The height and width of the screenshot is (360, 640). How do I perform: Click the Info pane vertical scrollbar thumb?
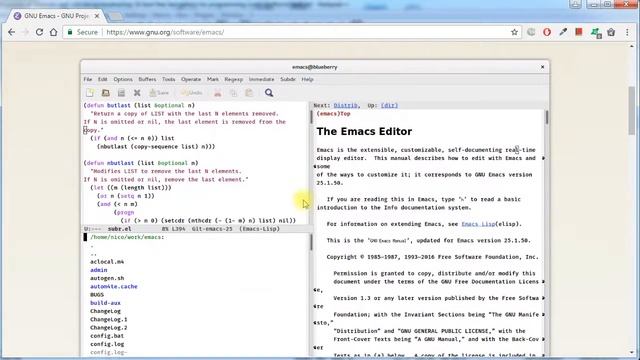547,118
